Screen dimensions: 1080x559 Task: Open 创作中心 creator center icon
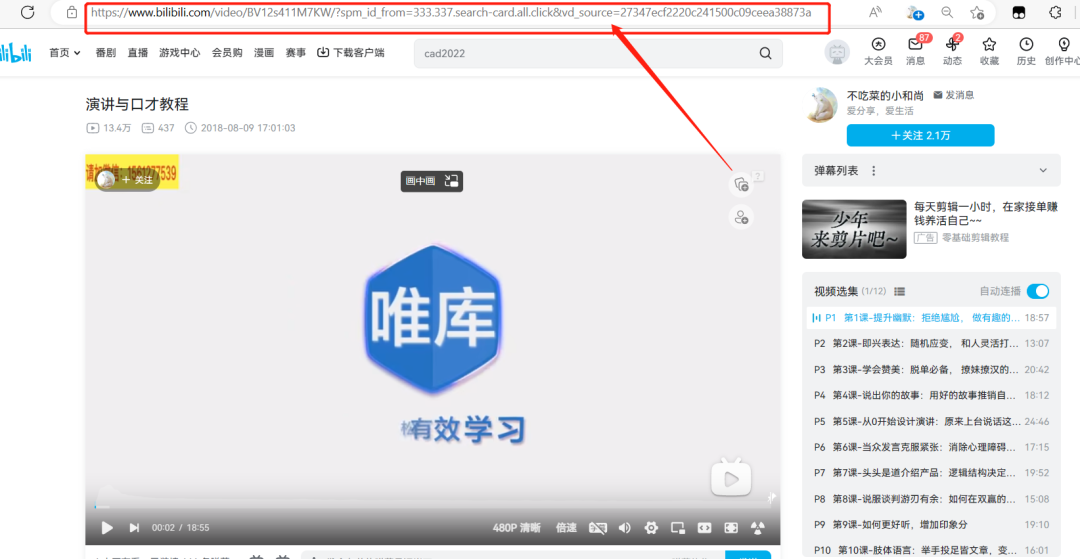click(x=1063, y=52)
